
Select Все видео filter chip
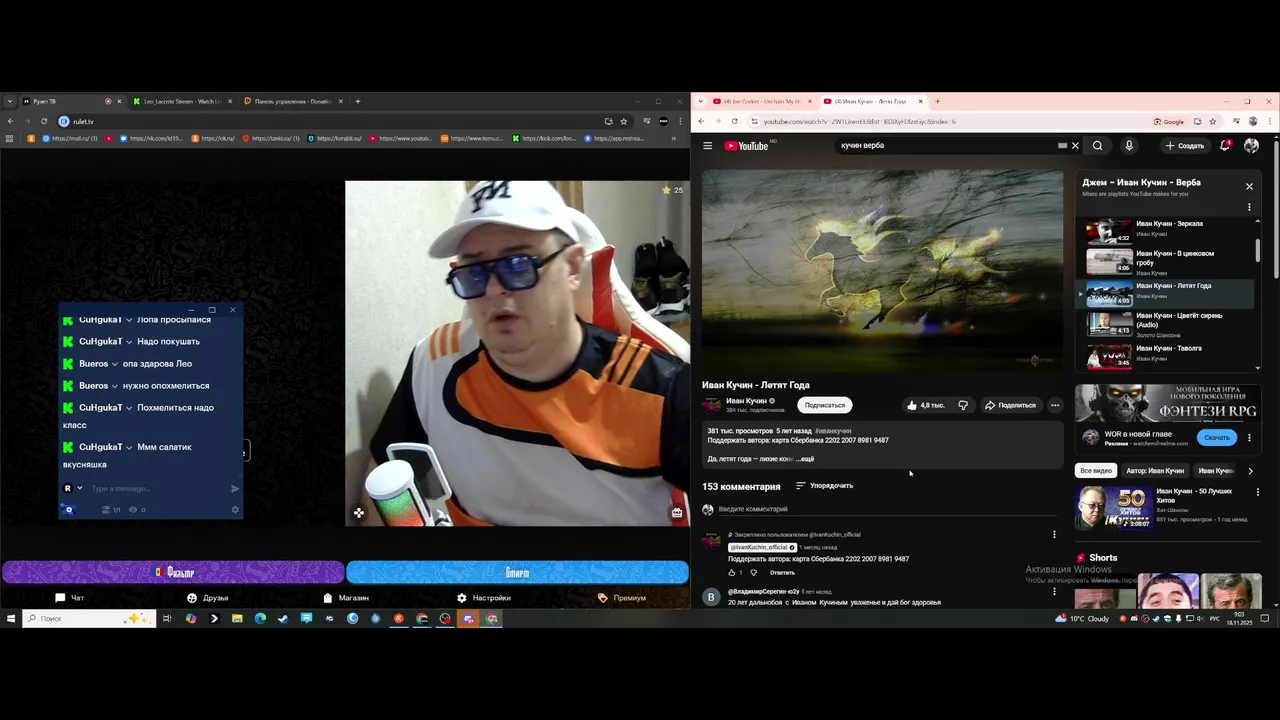click(1096, 471)
